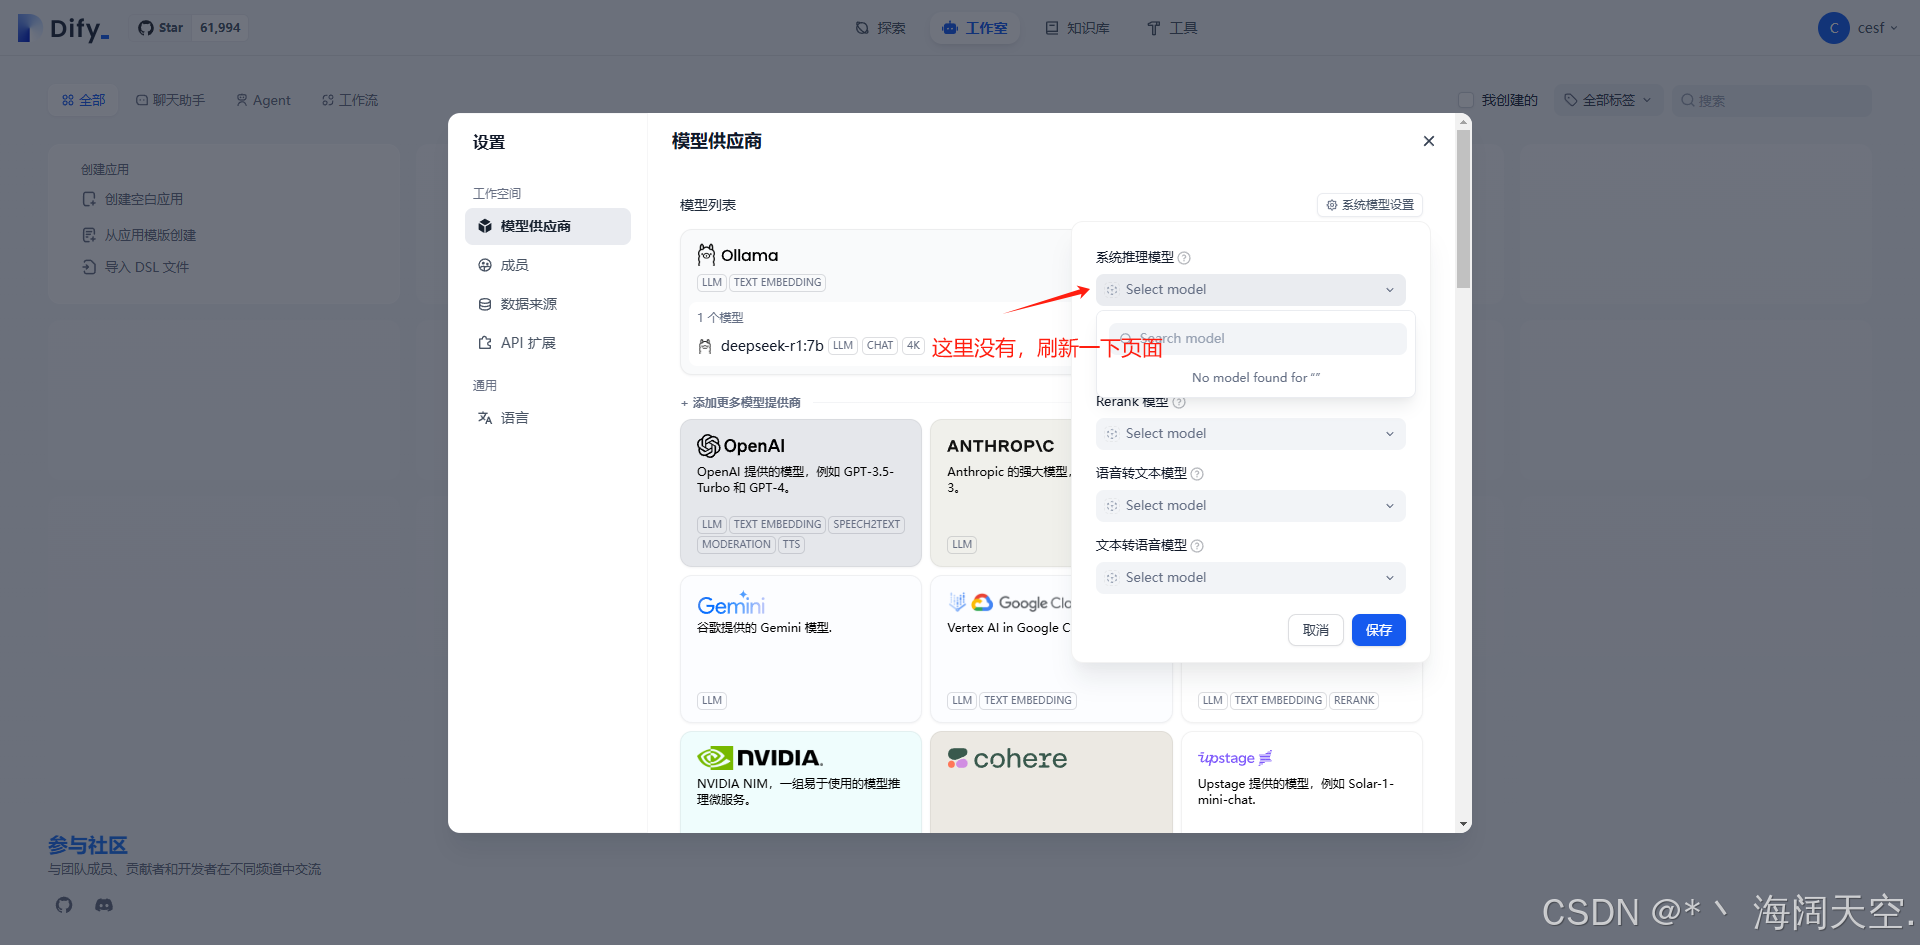
Task: Click the 取消 button
Action: (1316, 630)
